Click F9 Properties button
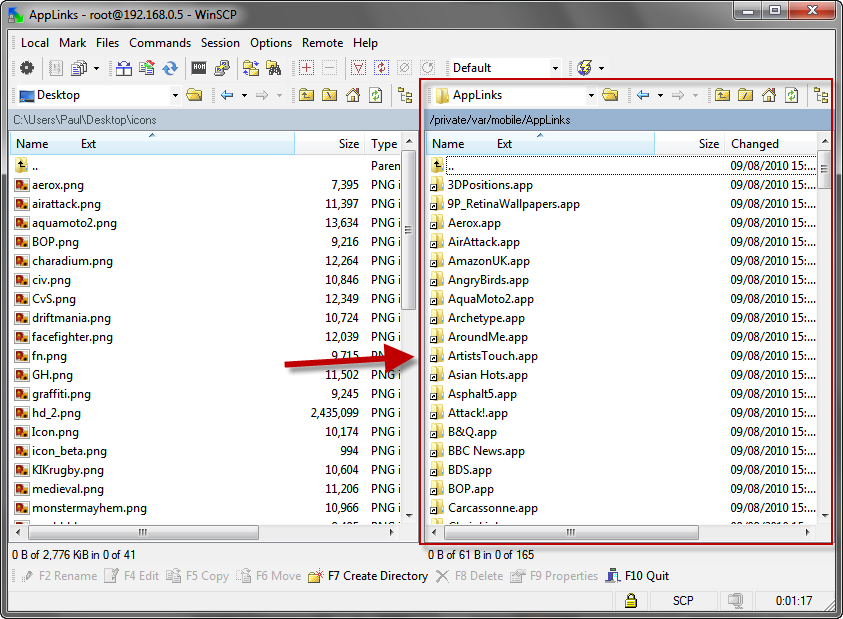The width and height of the screenshot is (843, 619). pos(554,576)
